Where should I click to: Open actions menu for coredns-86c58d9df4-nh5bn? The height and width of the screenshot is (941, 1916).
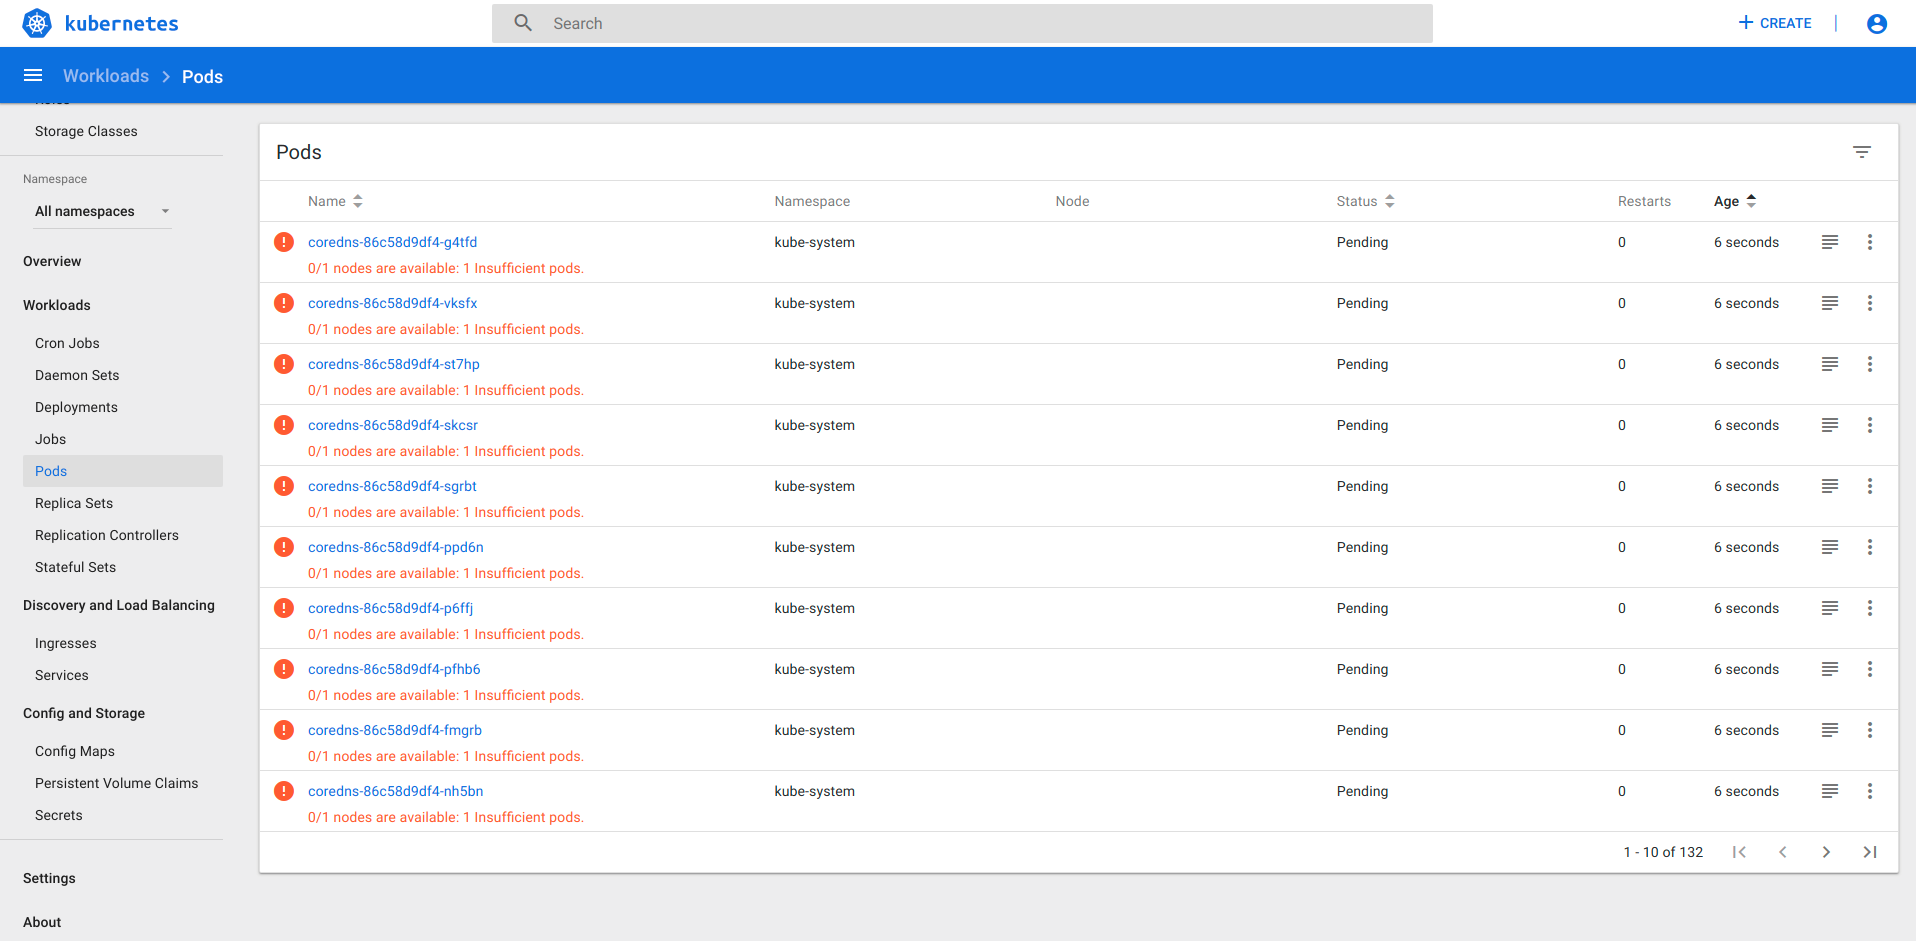1870,791
